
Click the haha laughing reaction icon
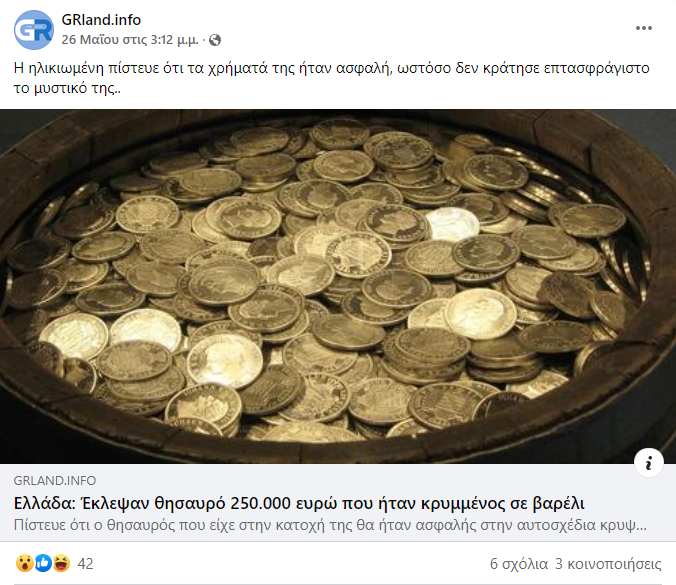[61, 563]
